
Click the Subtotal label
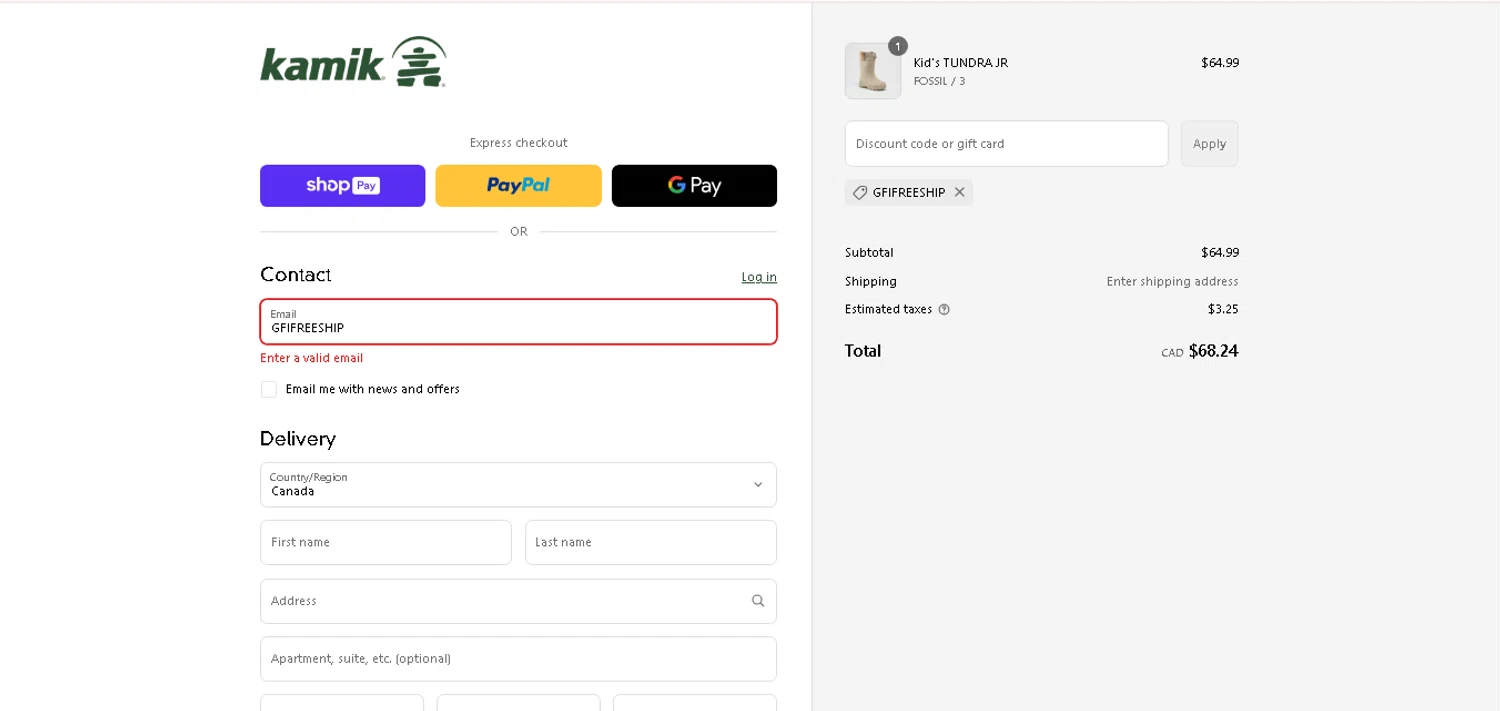pyautogui.click(x=869, y=253)
